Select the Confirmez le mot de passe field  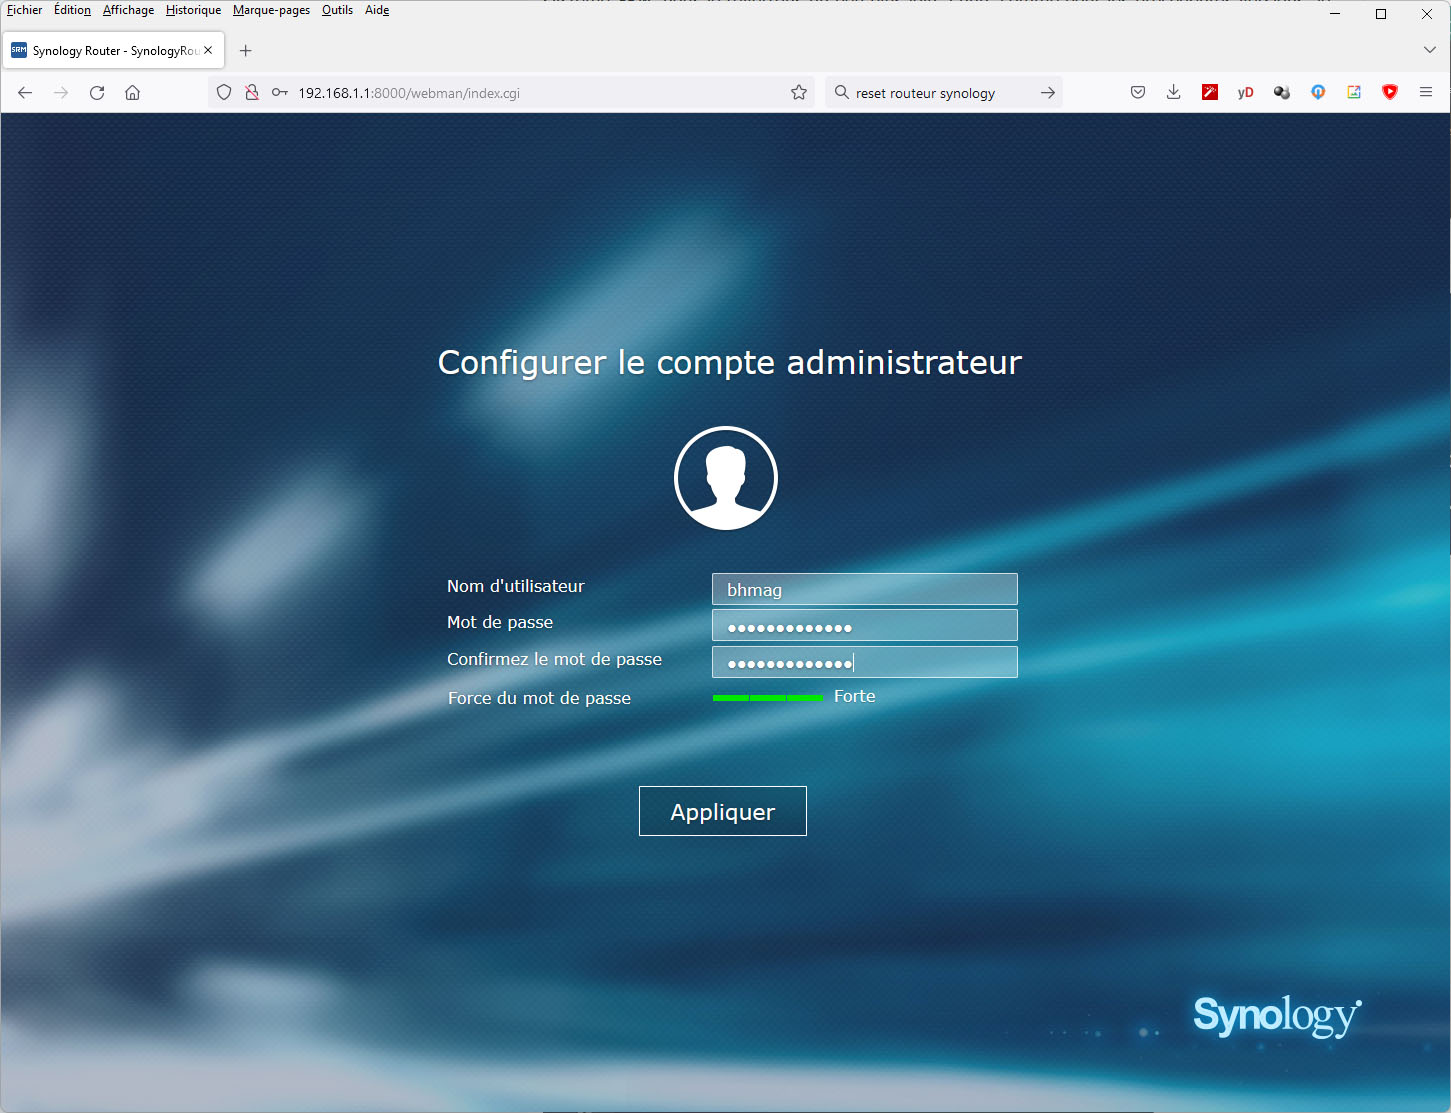(864, 662)
